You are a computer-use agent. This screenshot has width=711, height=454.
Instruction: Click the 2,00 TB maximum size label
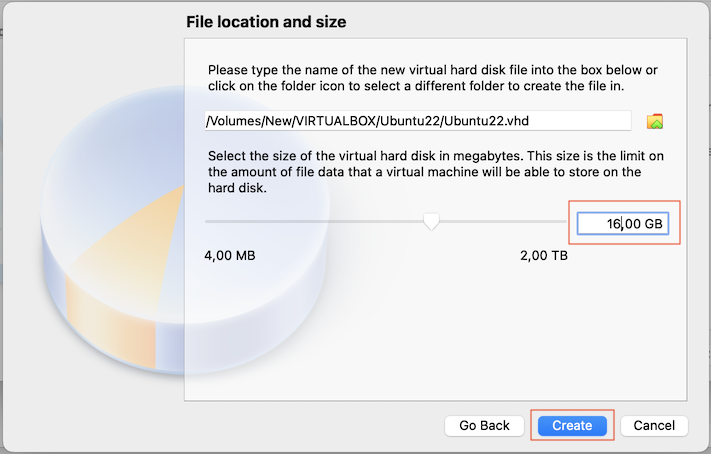[544, 255]
